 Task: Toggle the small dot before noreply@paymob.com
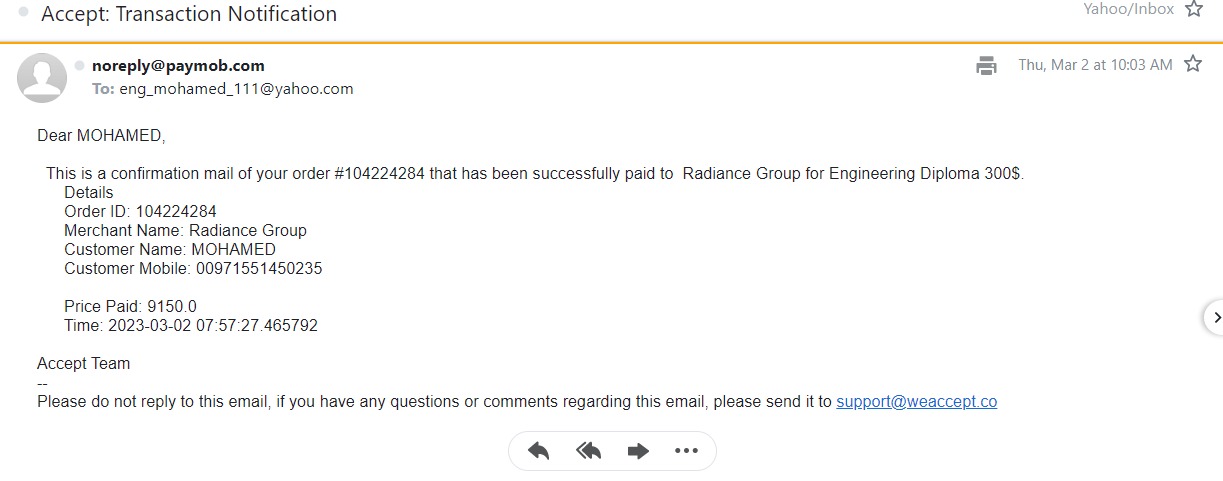point(80,65)
